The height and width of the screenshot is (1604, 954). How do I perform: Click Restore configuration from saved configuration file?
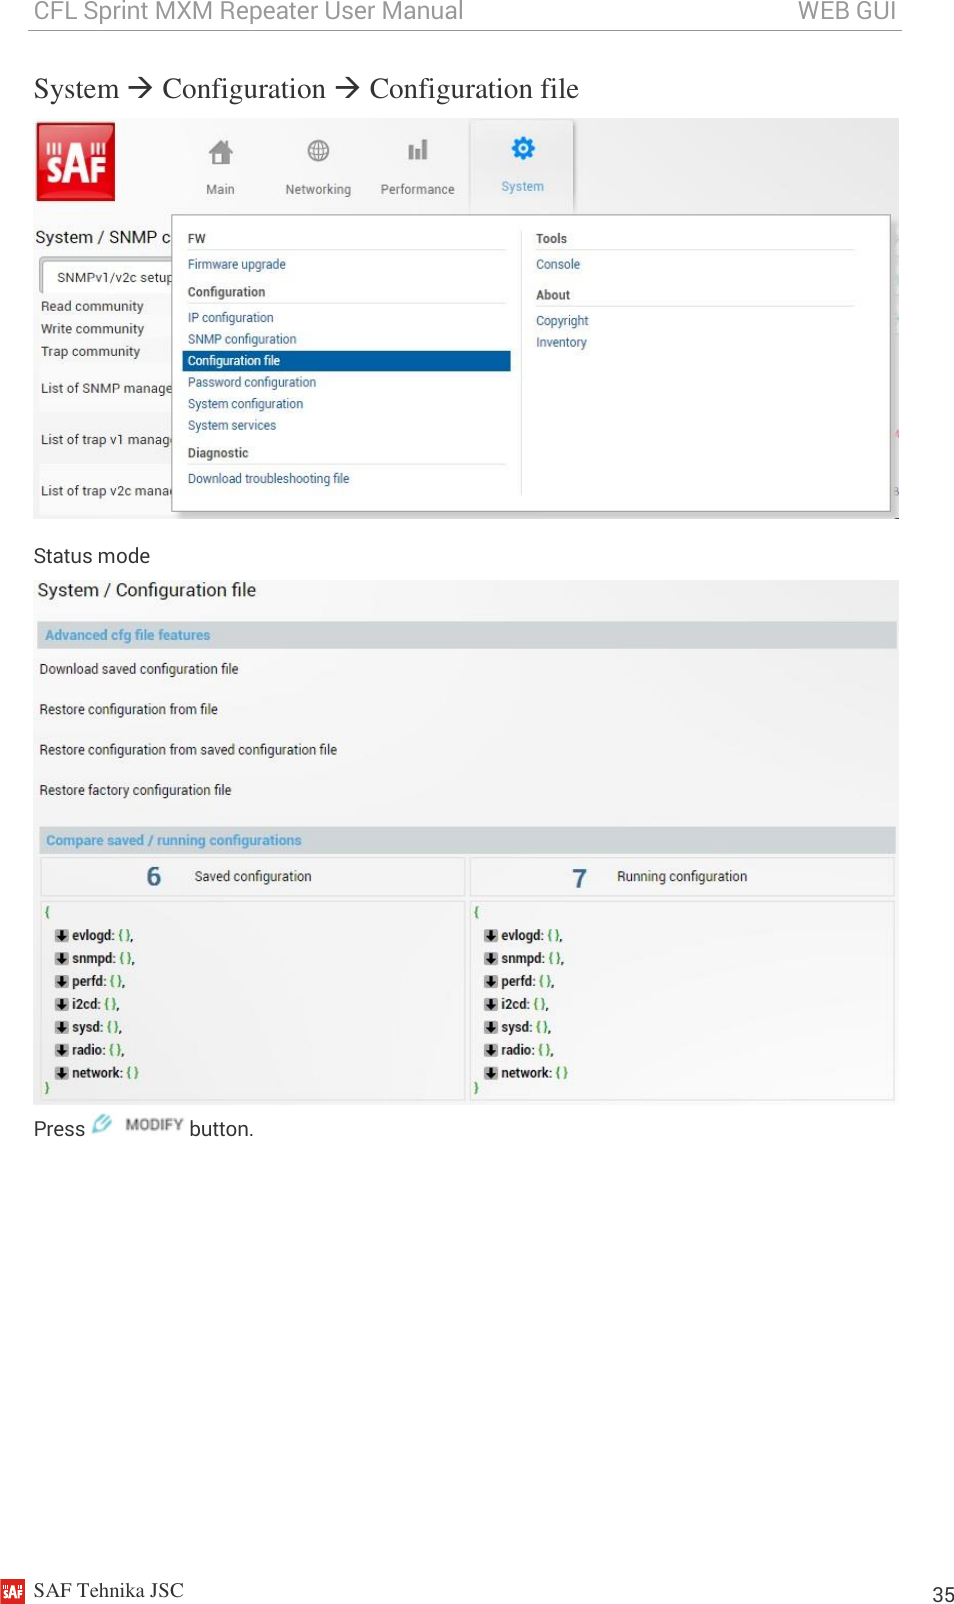(188, 750)
